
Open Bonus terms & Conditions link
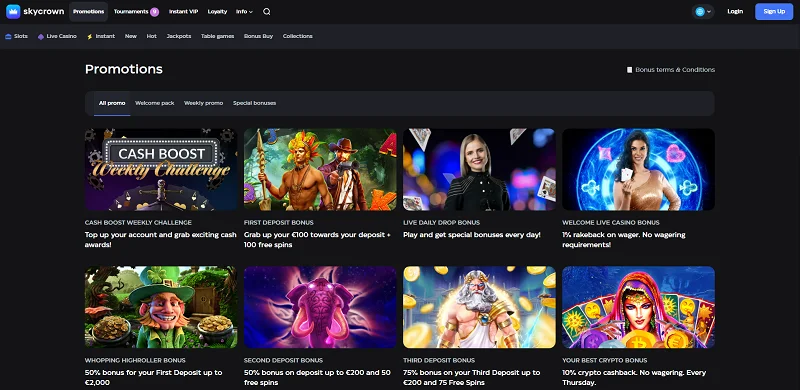point(675,70)
